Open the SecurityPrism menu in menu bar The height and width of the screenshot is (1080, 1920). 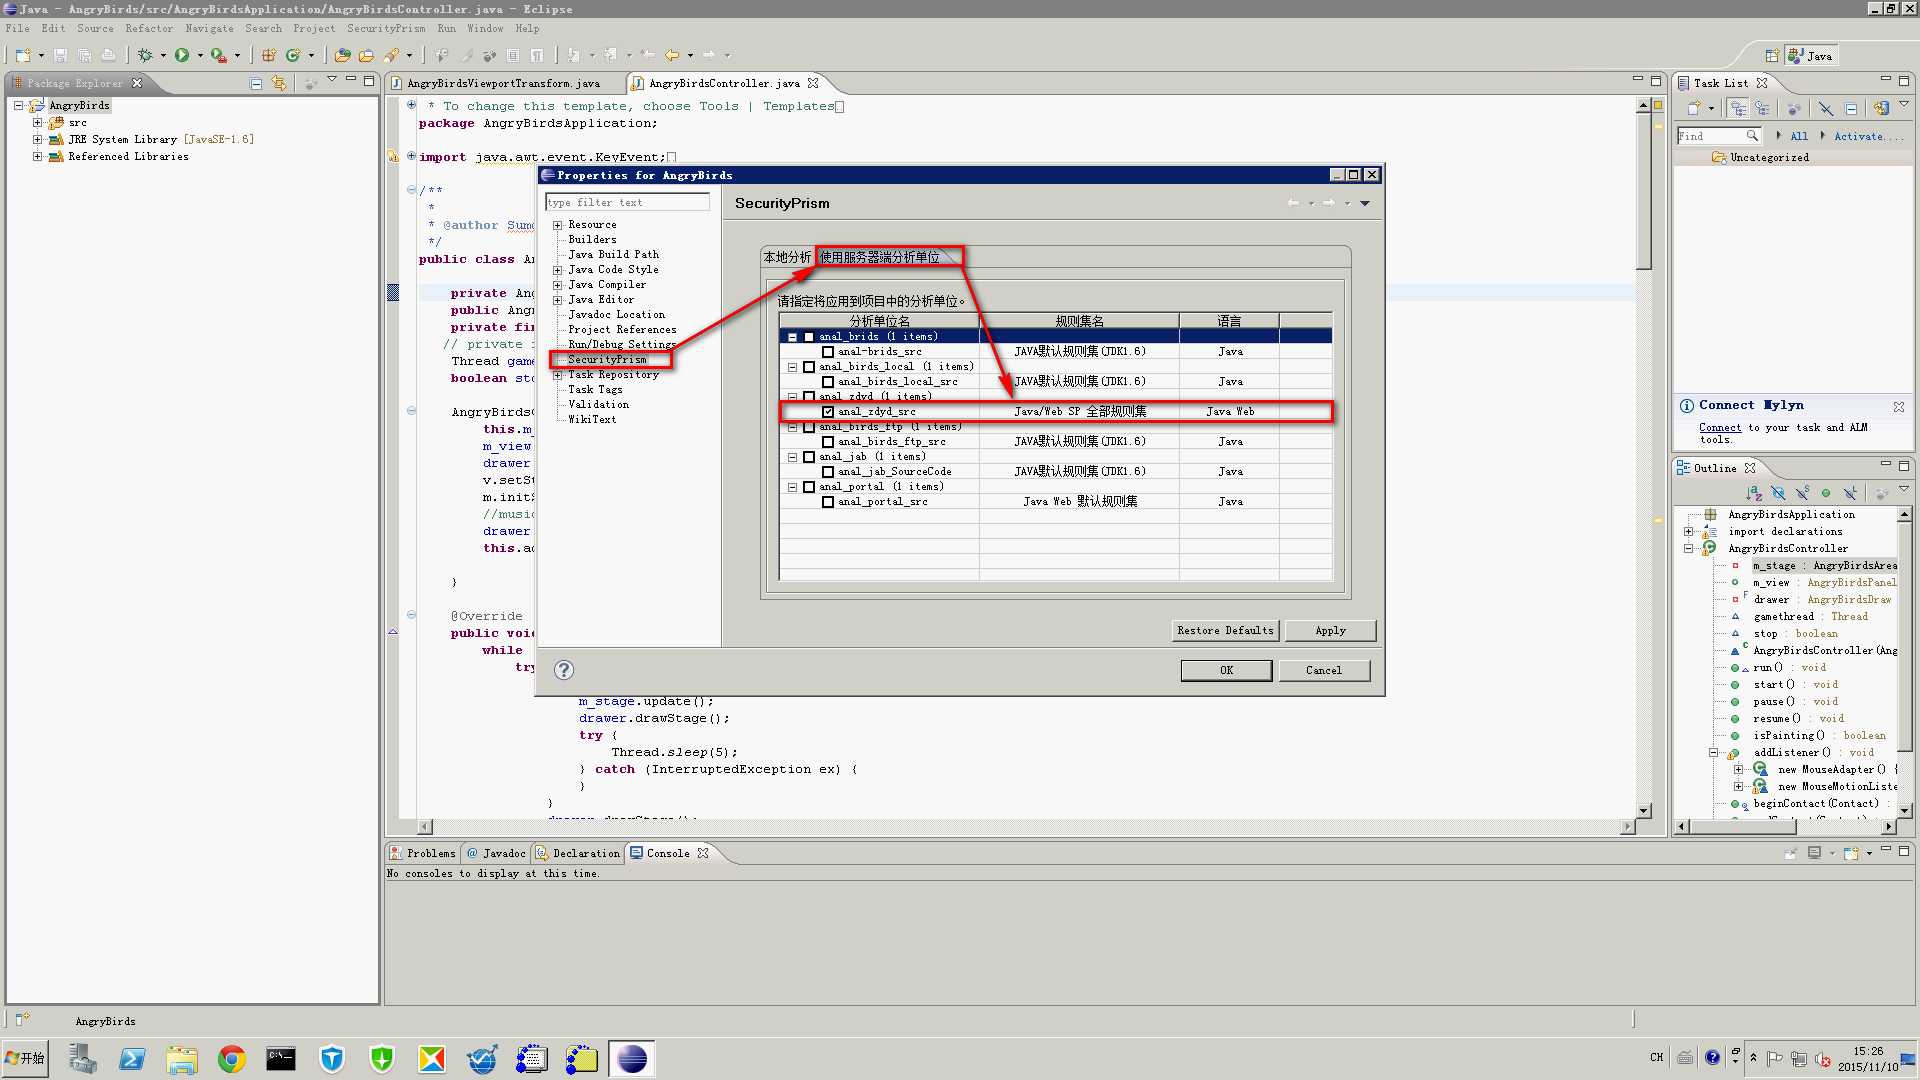tap(386, 28)
